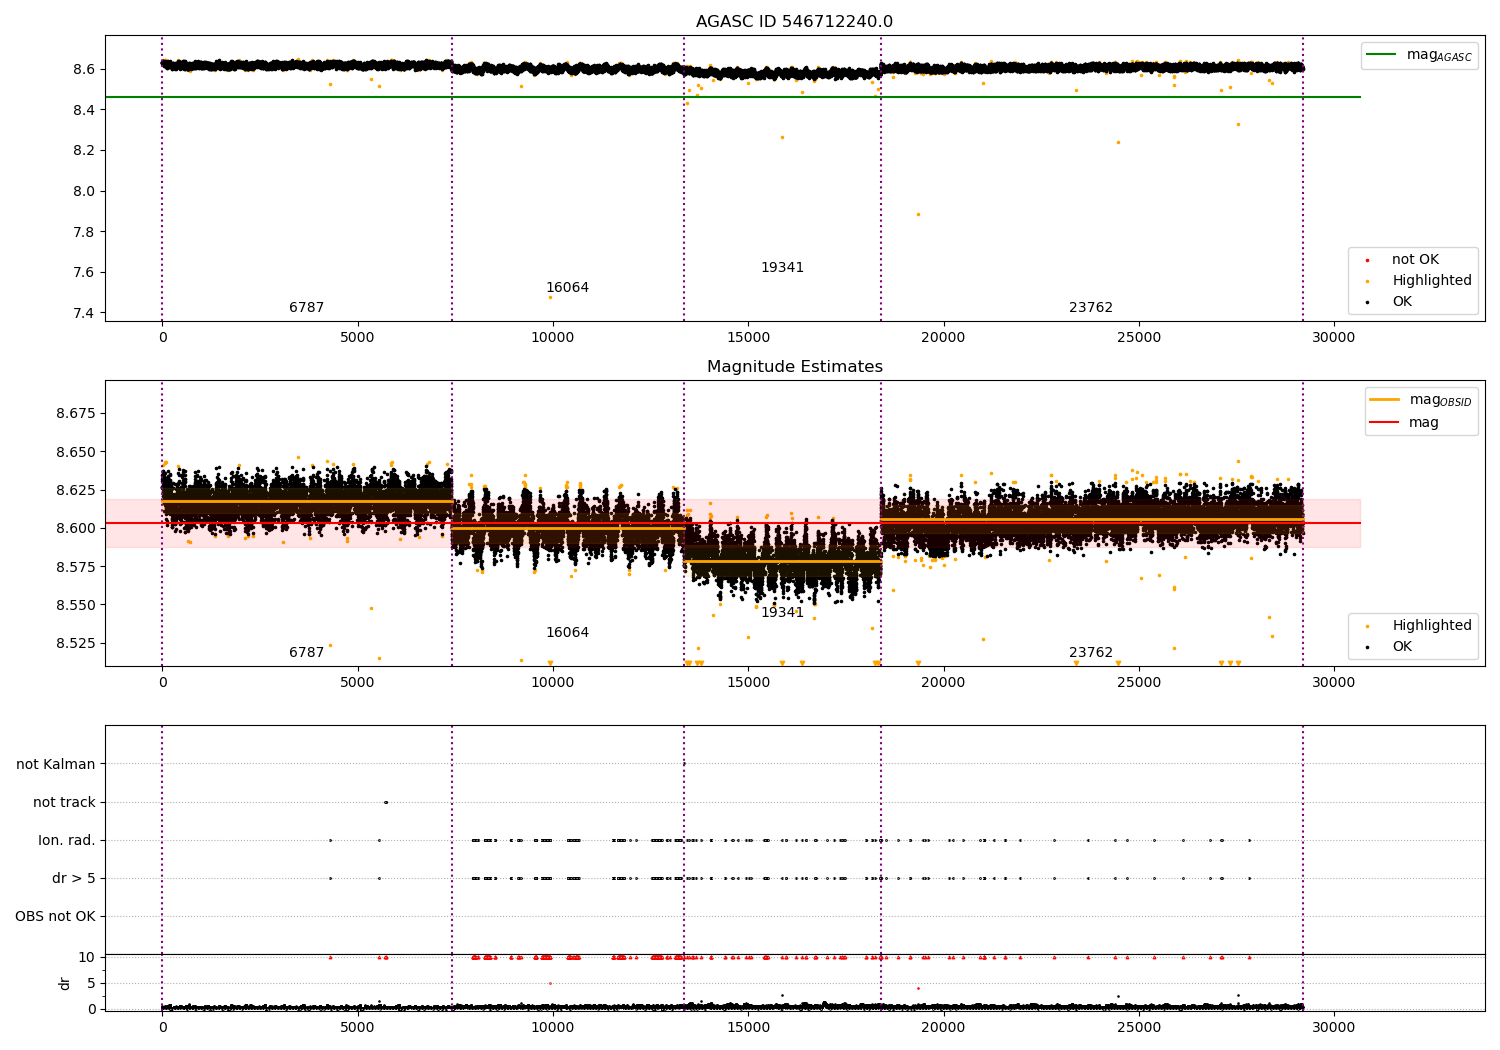Click the 'AGASC ID 546712240.0' plot title
This screenshot has height=1050, width=1500.
point(794,22)
